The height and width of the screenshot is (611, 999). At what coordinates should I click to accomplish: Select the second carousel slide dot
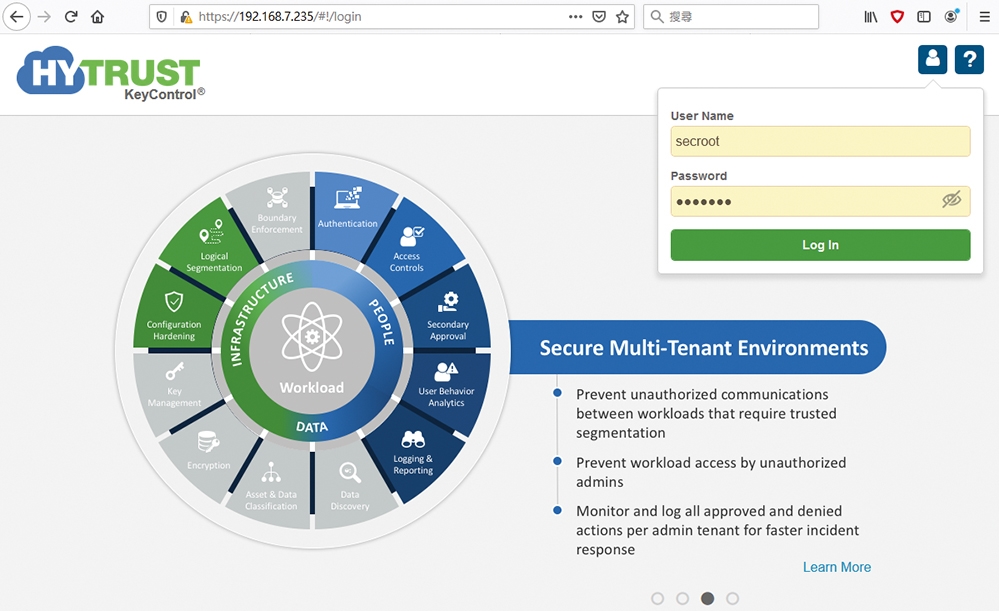682,598
